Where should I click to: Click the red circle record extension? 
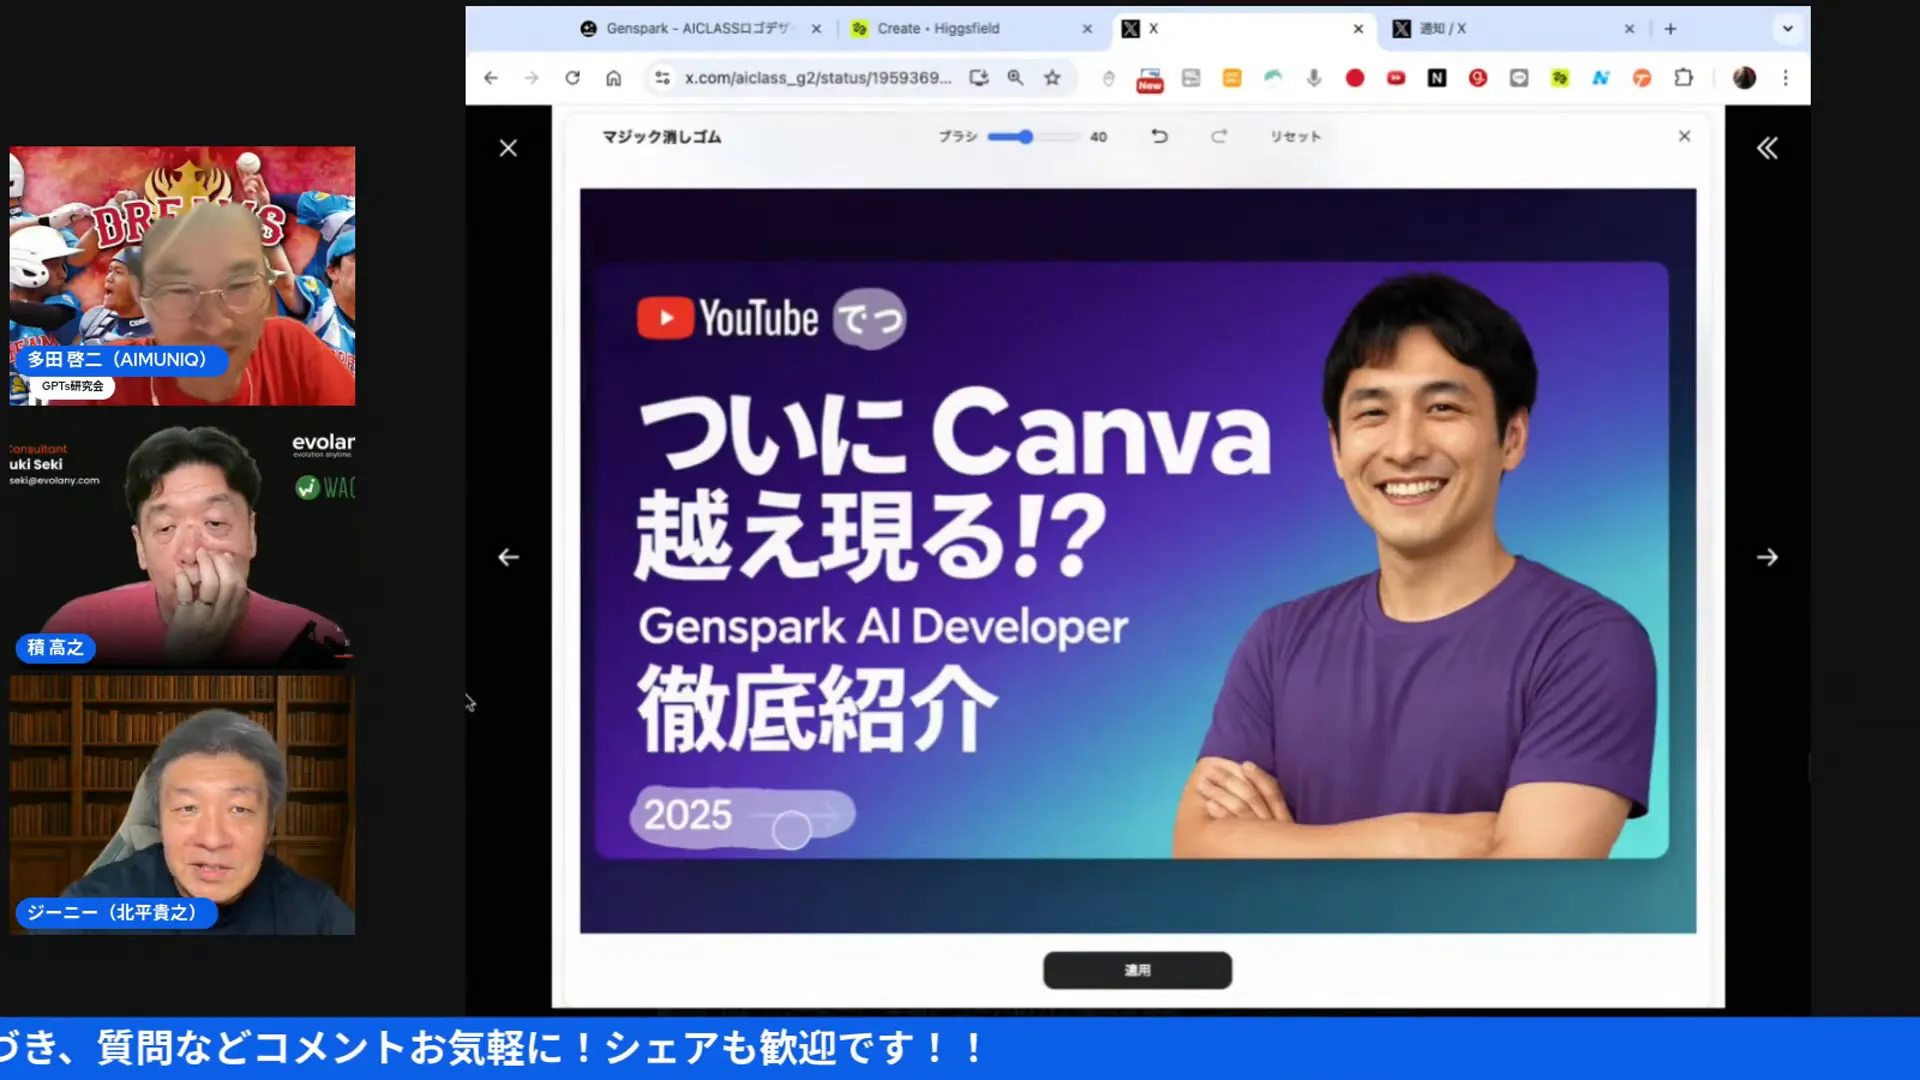(x=1355, y=78)
